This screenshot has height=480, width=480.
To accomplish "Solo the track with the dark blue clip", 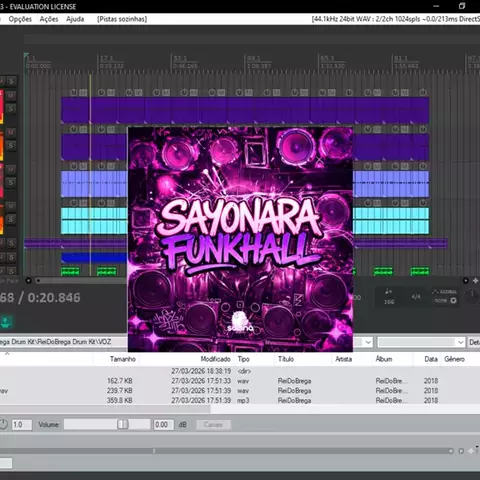I will click(x=11, y=257).
